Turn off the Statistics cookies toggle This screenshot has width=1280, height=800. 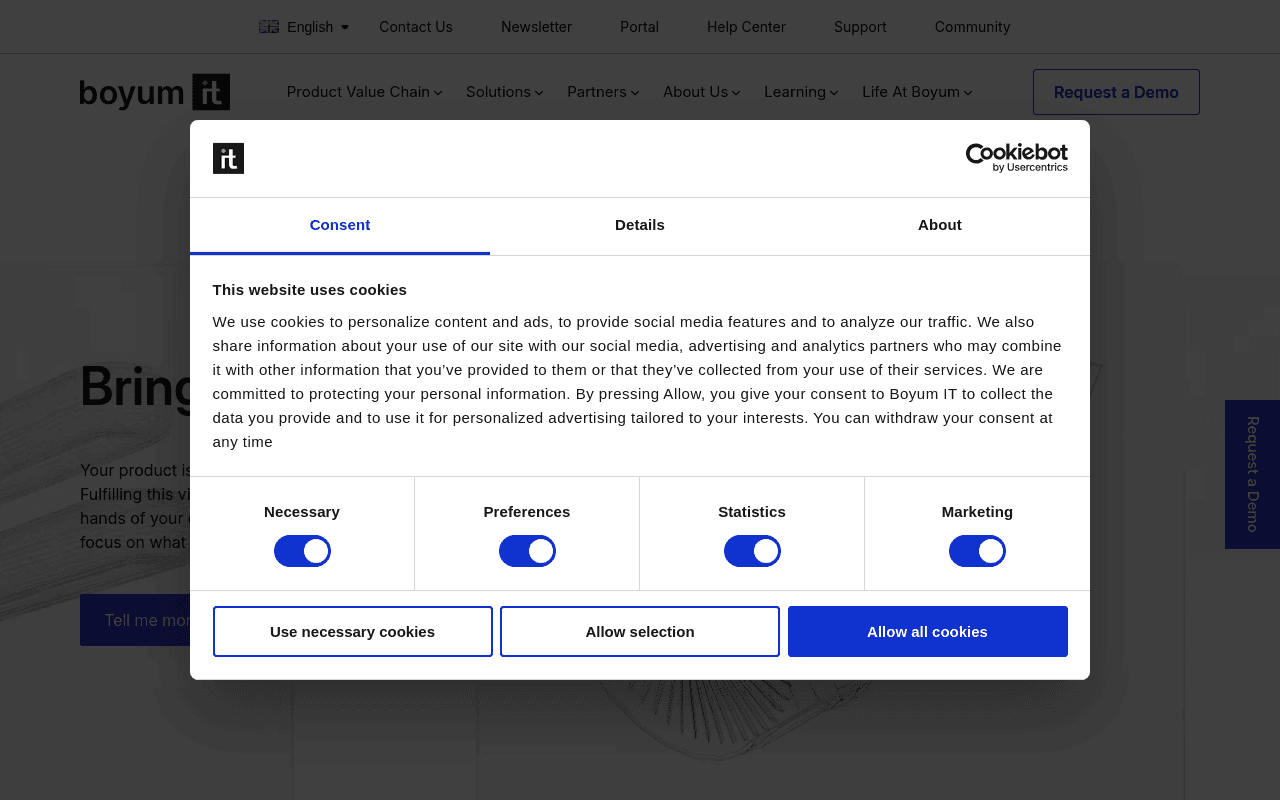point(752,551)
